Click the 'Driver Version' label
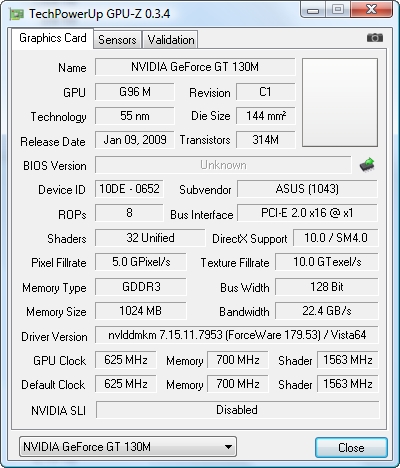The width and height of the screenshot is (400, 468). click(x=54, y=337)
